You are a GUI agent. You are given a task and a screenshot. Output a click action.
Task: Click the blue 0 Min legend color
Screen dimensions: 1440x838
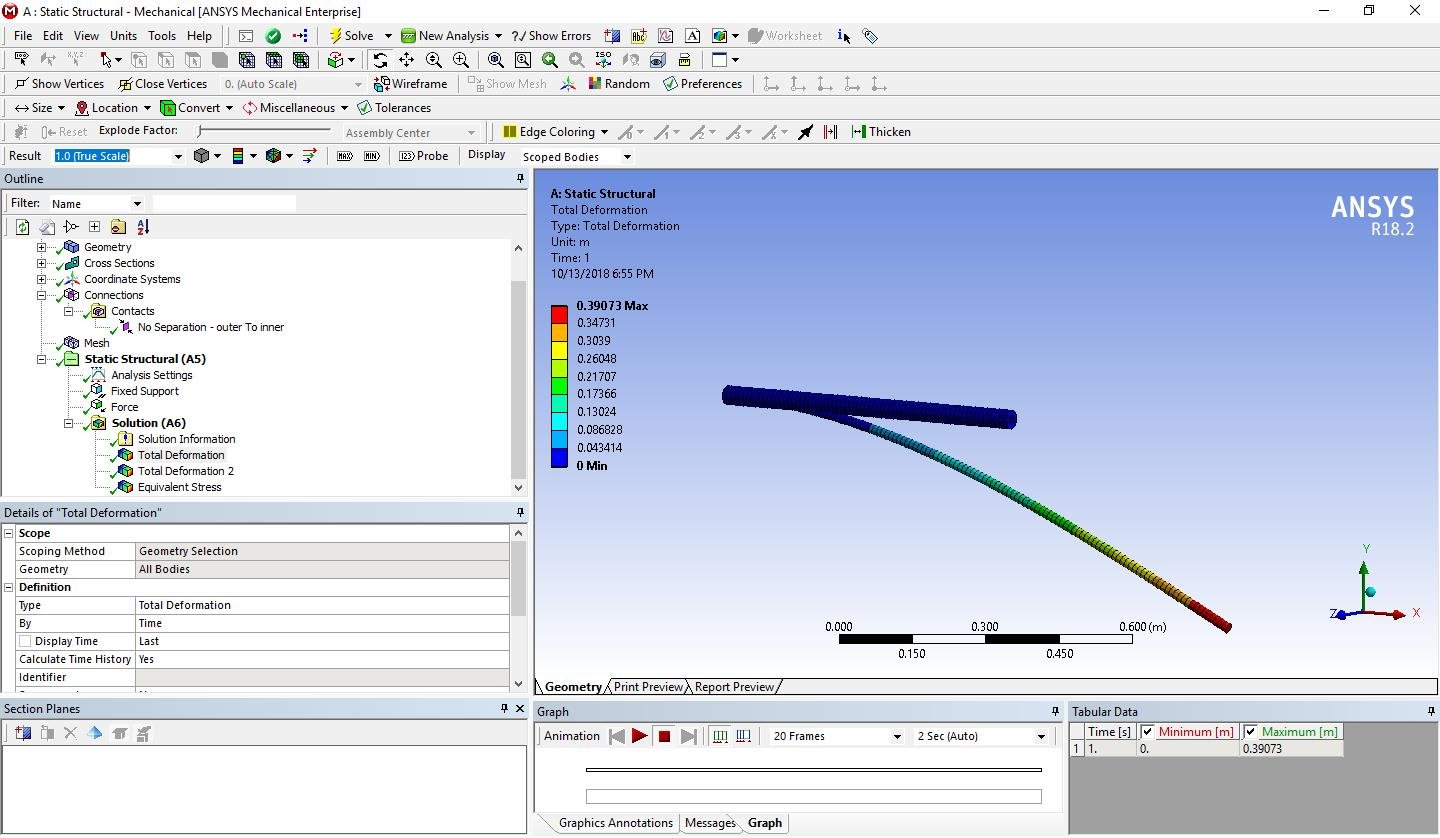[559, 459]
